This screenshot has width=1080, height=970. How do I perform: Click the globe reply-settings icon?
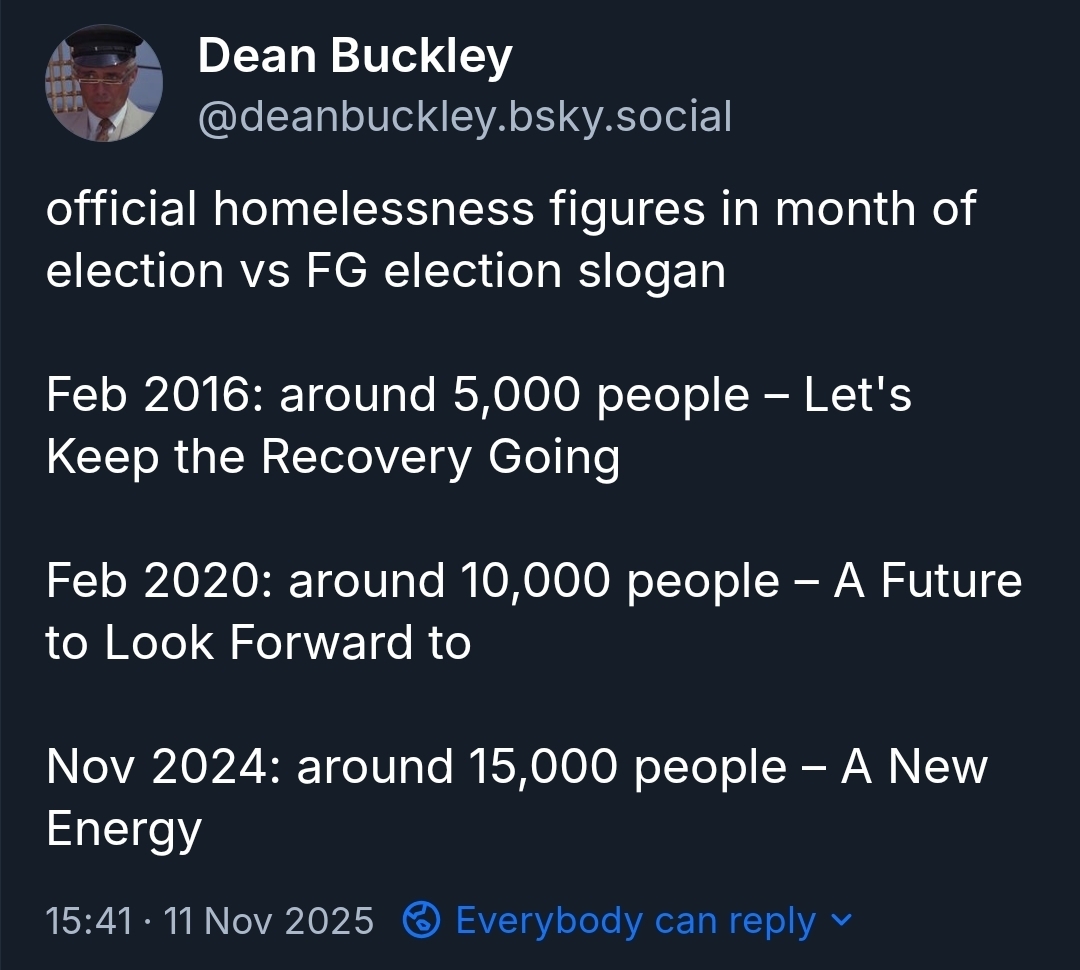(421, 920)
